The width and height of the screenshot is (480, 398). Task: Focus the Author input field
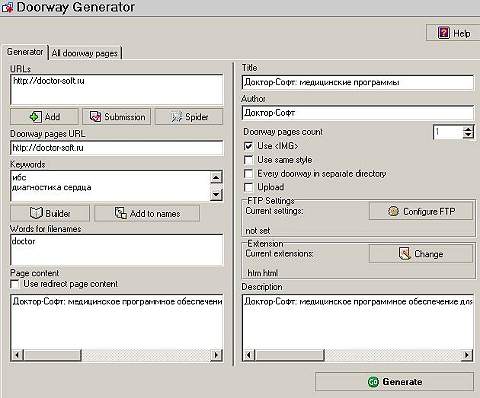(x=357, y=113)
